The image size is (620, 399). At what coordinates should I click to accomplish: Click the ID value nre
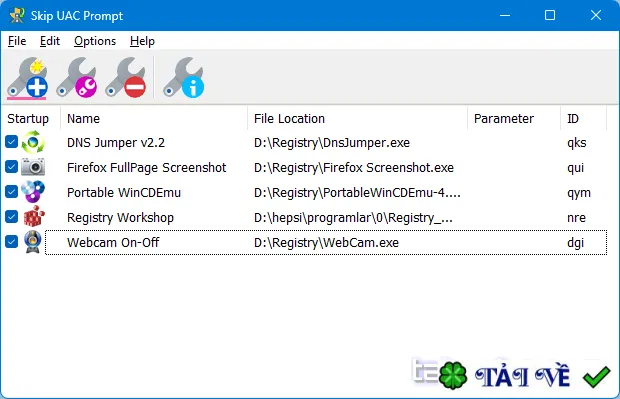[x=577, y=217]
